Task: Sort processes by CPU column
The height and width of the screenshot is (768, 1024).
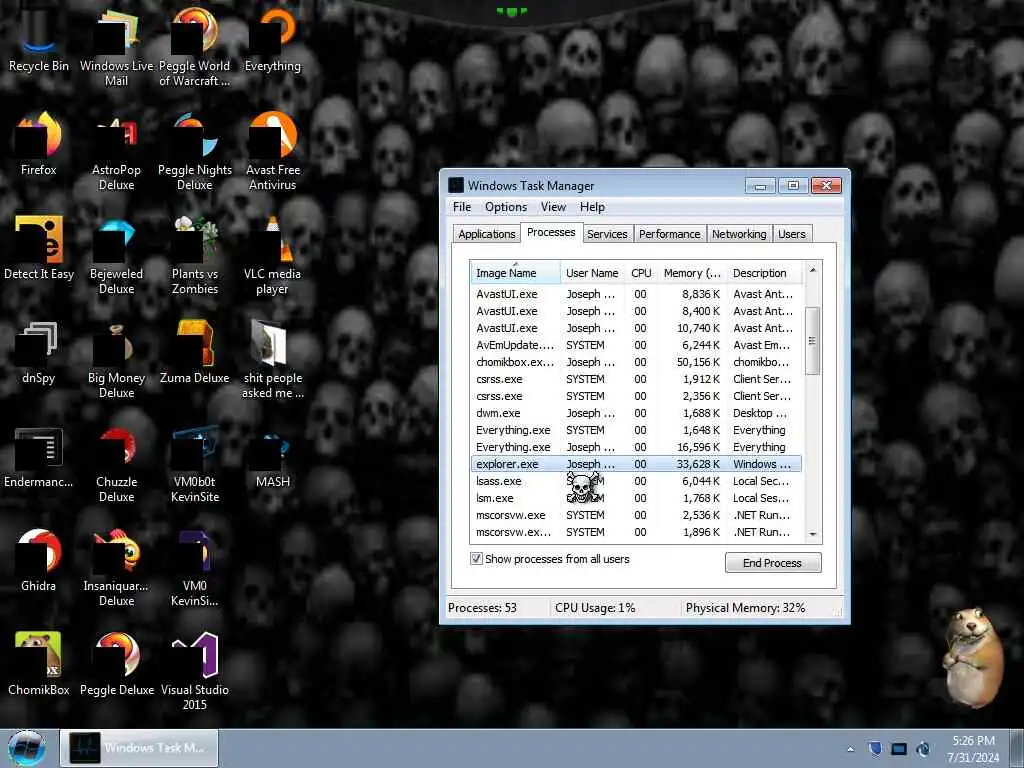Action: [641, 273]
